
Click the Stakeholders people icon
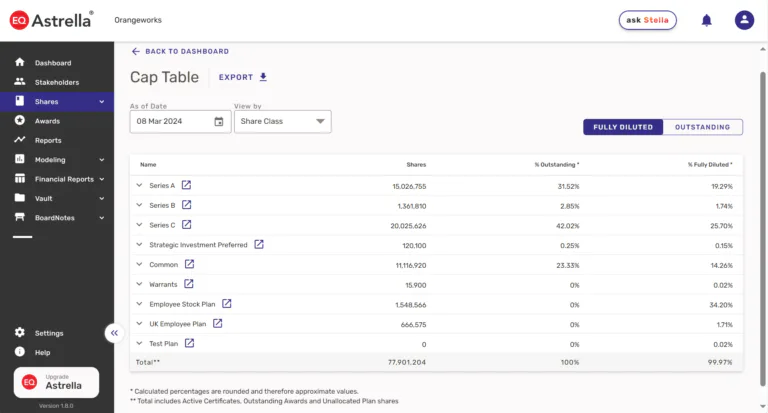(x=20, y=81)
